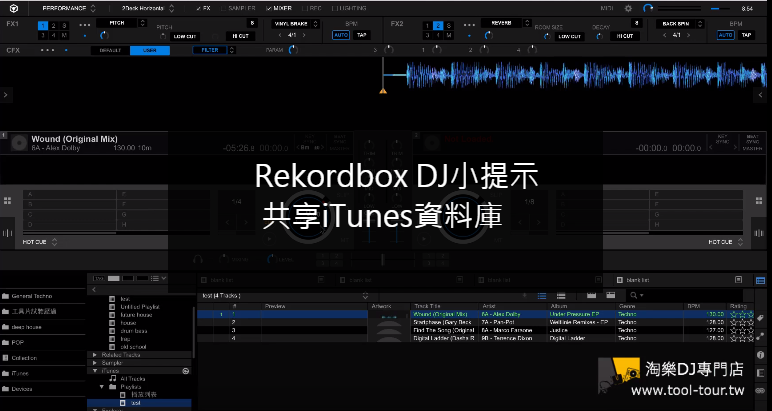The image size is (772, 411).
Task: Open the 2Deck Horizontal layout dropdown
Action: tap(147, 8)
